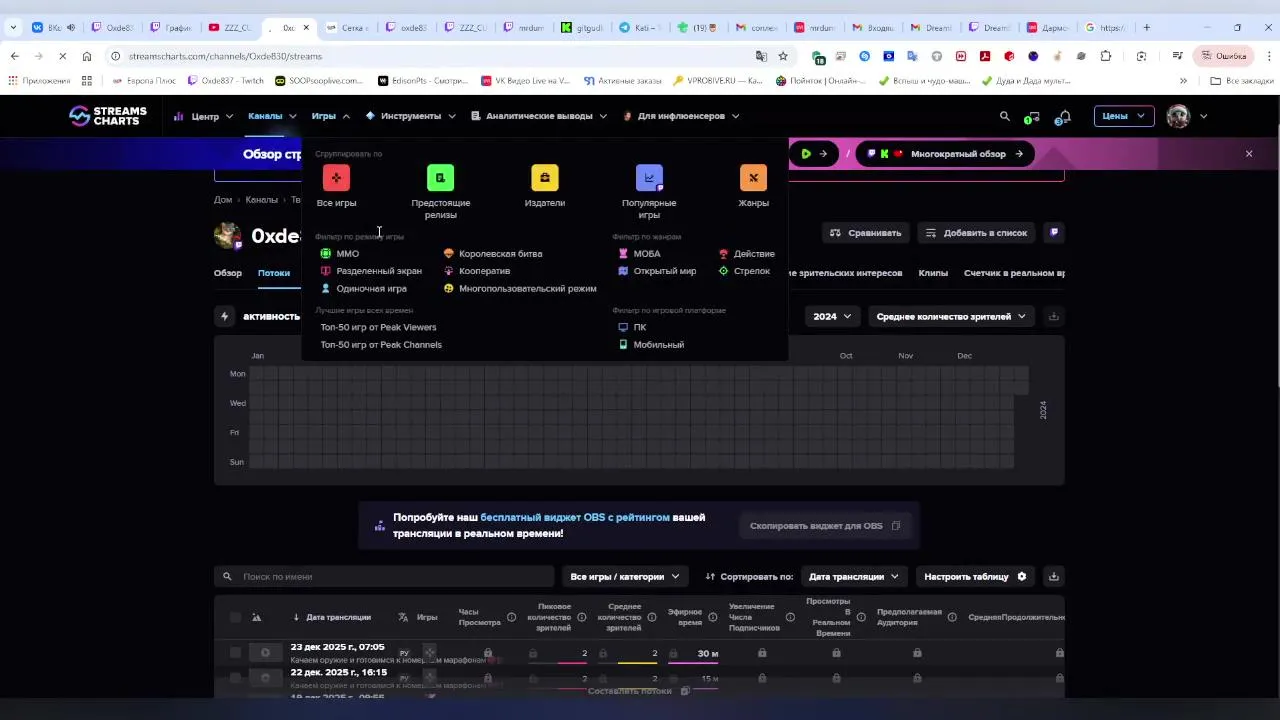Image resolution: width=1280 pixels, height=720 pixels.
Task: Select 'ММО' game mode filter
Action: (x=339, y=254)
